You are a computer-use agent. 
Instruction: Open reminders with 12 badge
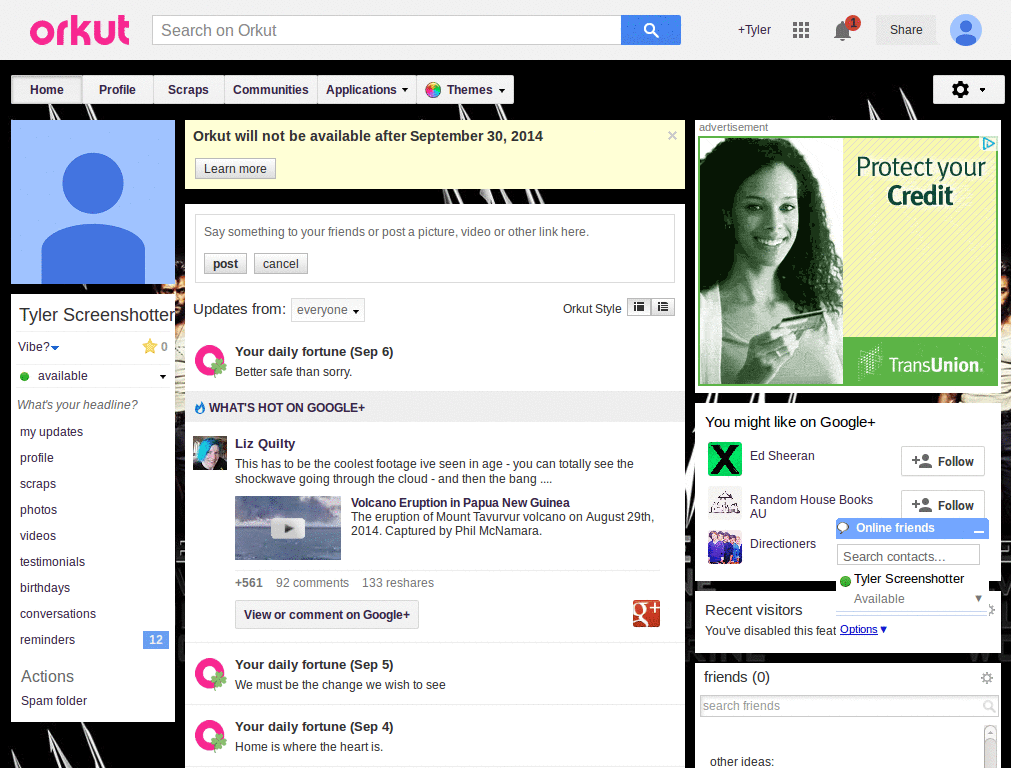[x=93, y=640]
